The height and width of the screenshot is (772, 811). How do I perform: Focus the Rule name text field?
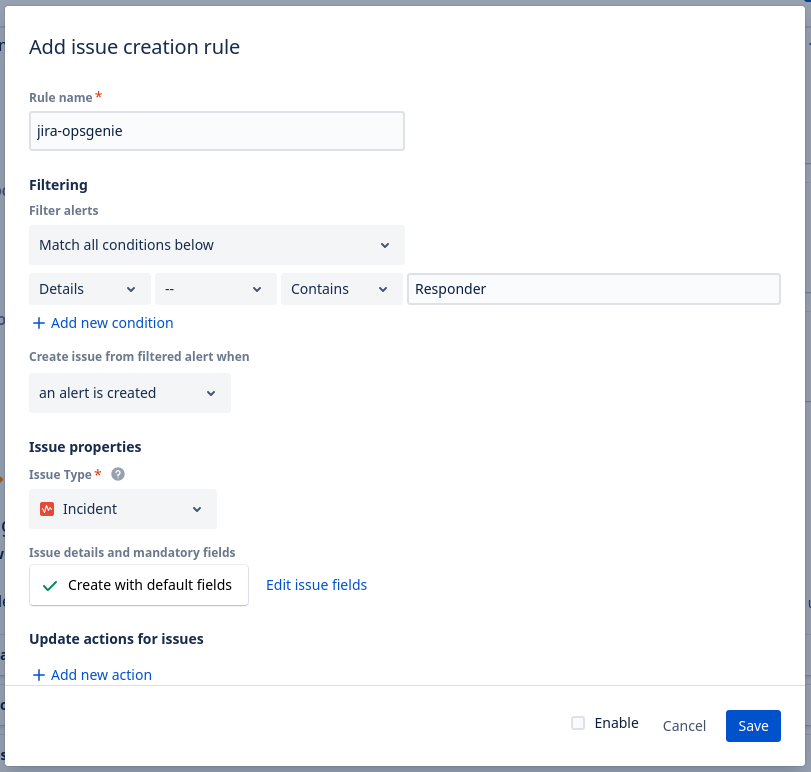point(216,131)
